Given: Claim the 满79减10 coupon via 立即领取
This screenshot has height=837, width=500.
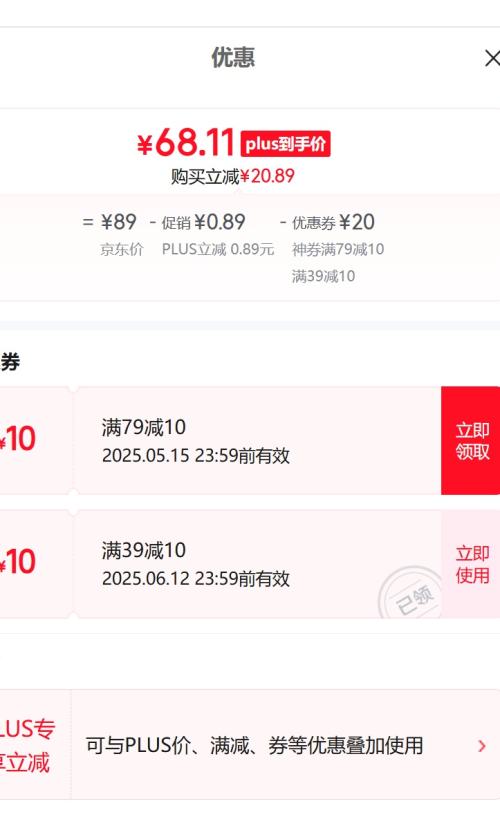Looking at the screenshot, I should (x=471, y=440).
